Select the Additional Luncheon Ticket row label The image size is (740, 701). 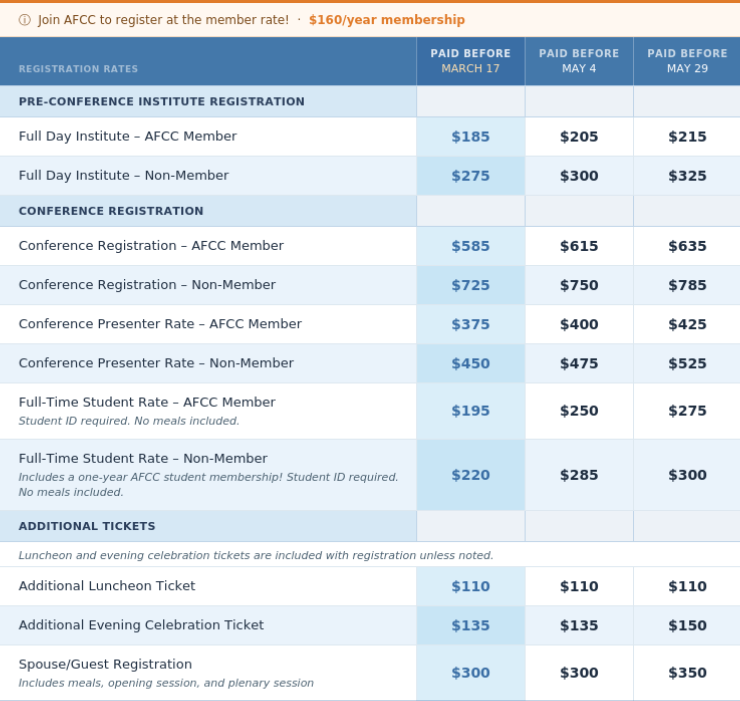107,586
